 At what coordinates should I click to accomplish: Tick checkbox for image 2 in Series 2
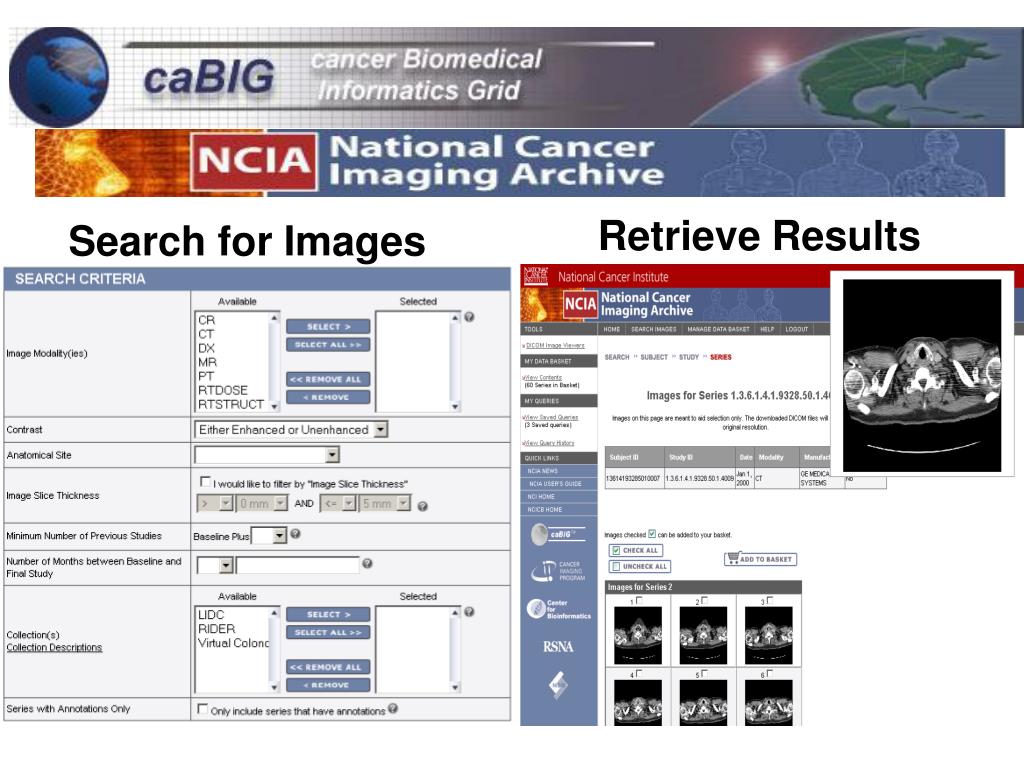(705, 600)
